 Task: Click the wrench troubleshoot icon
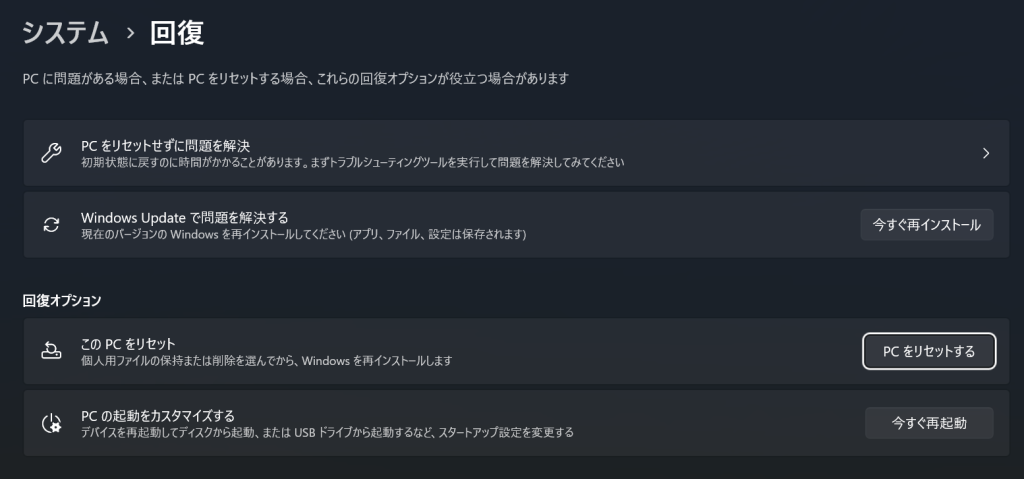[x=51, y=153]
